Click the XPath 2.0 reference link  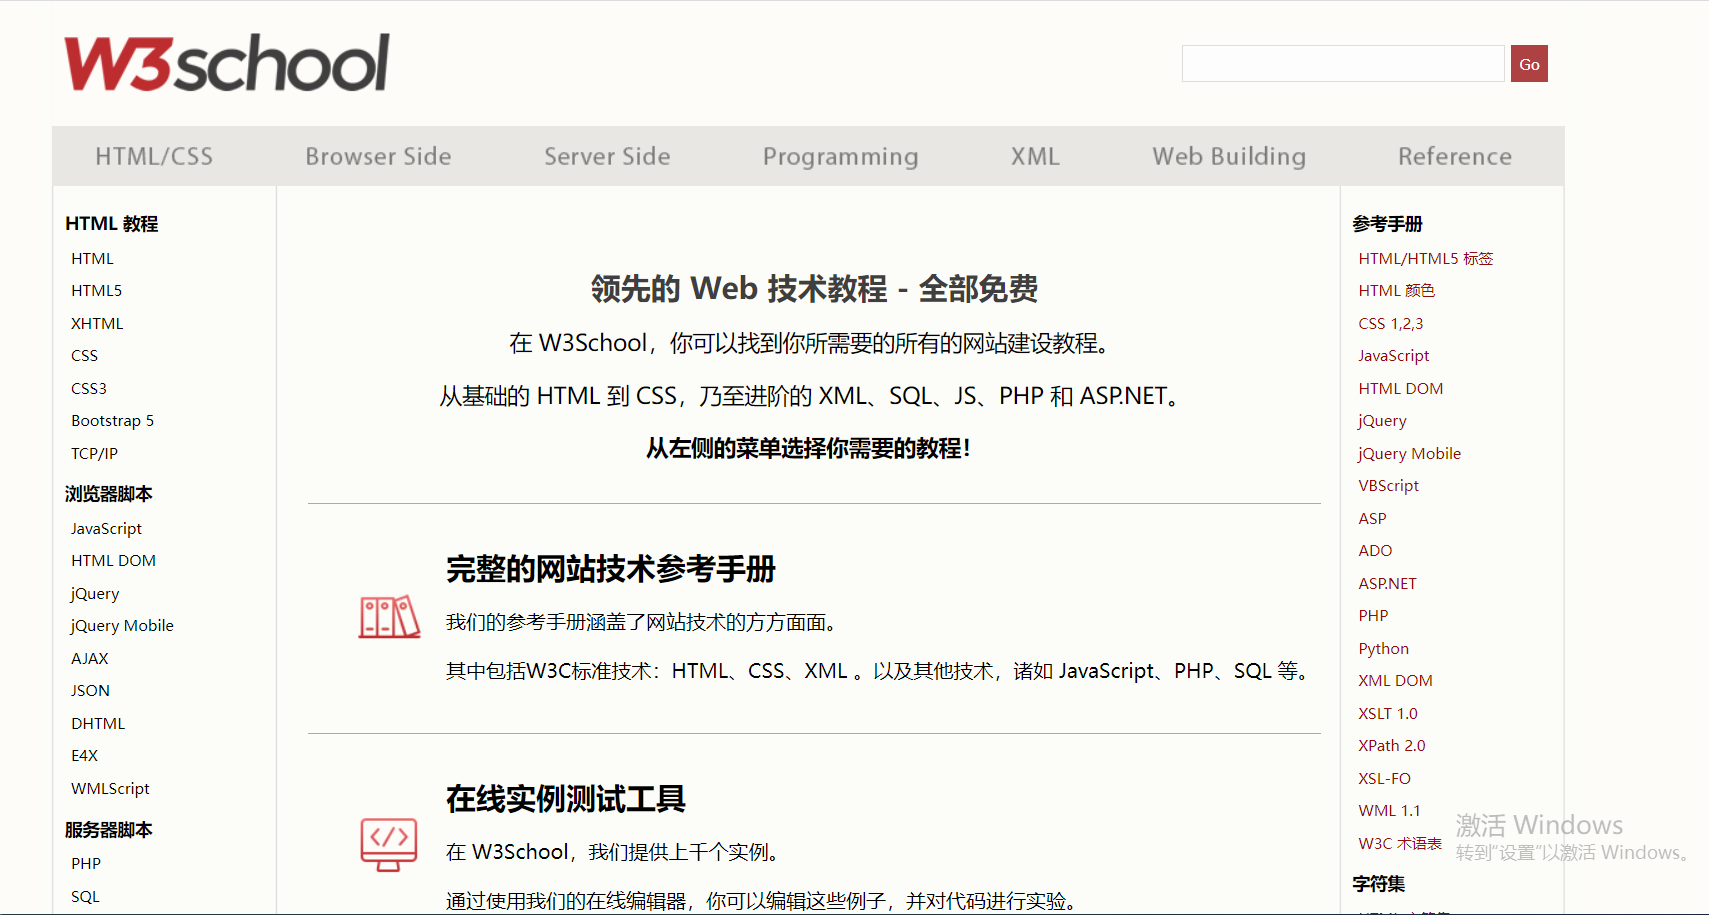coord(1391,746)
